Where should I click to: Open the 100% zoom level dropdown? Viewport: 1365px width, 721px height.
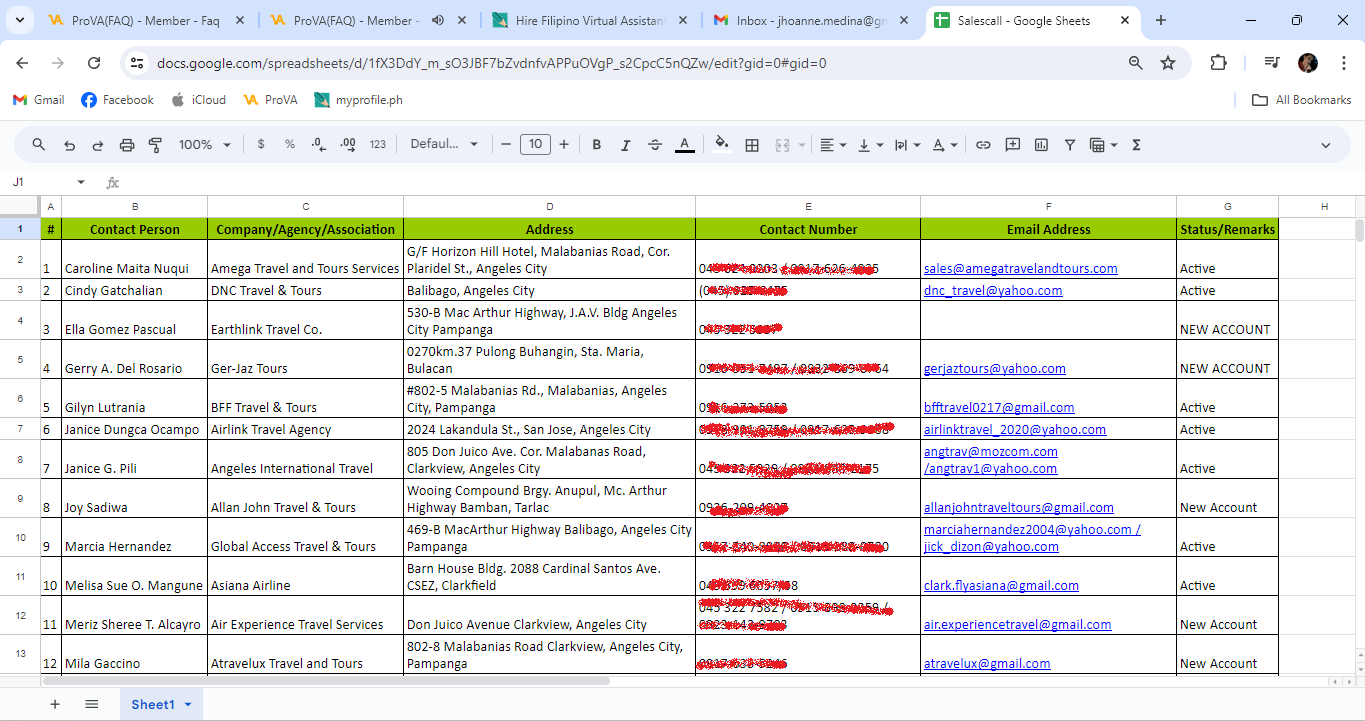205,145
